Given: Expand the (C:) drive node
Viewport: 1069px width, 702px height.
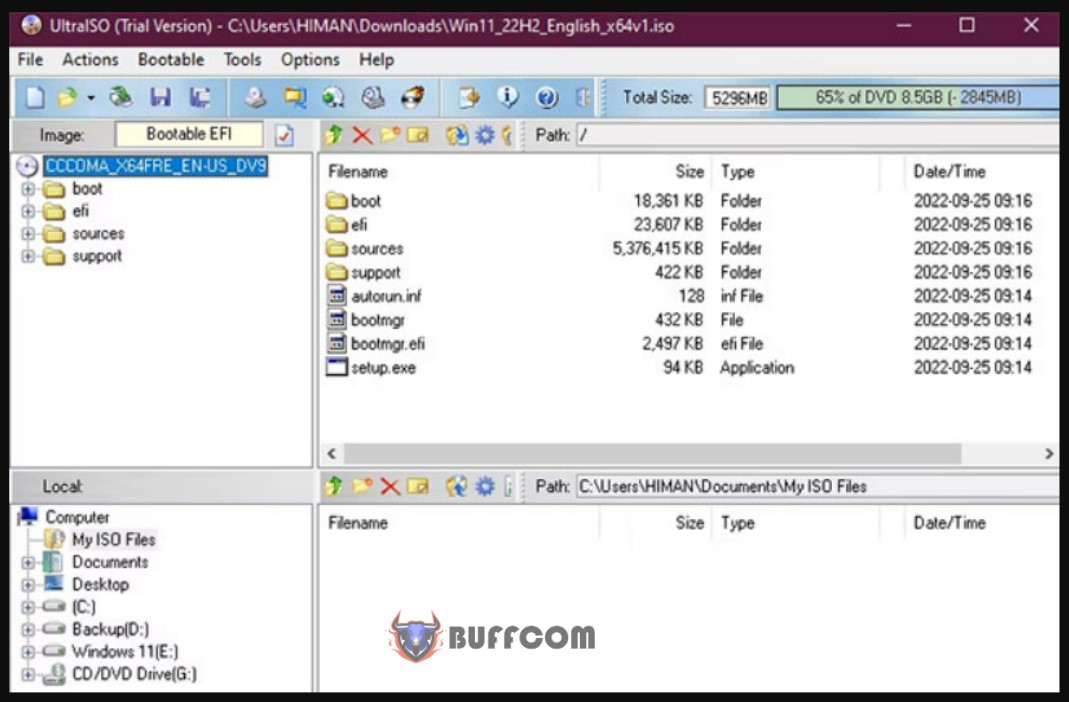Looking at the screenshot, I should (x=28, y=607).
